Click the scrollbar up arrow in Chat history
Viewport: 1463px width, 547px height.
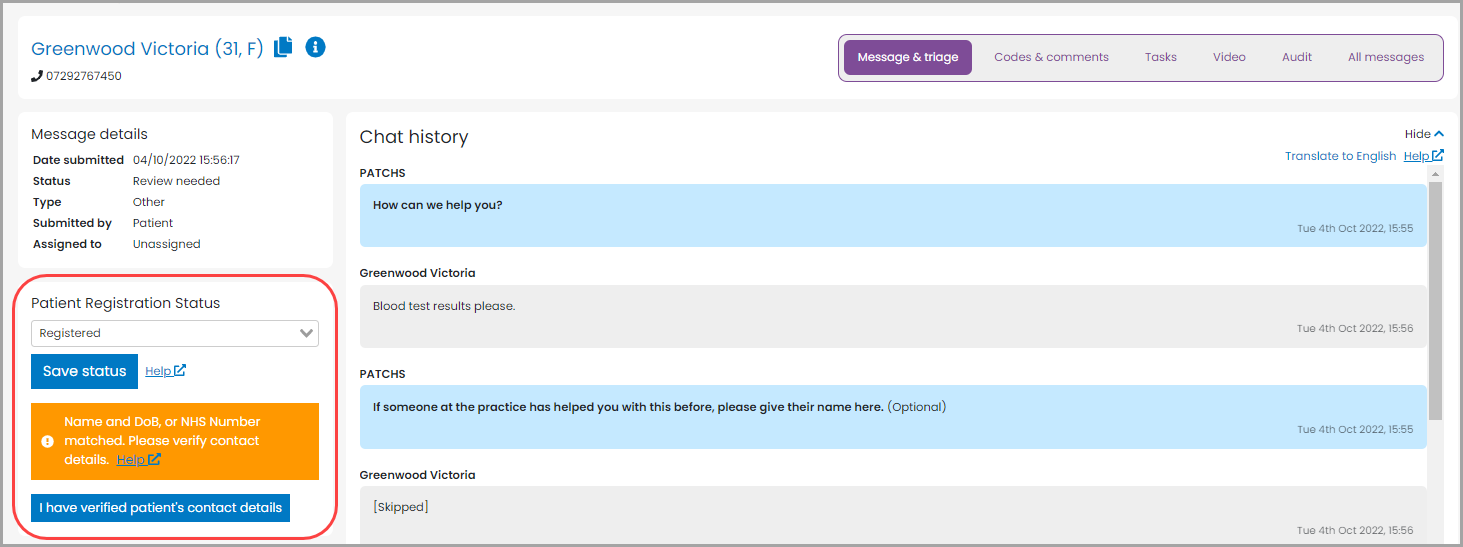(x=1435, y=175)
